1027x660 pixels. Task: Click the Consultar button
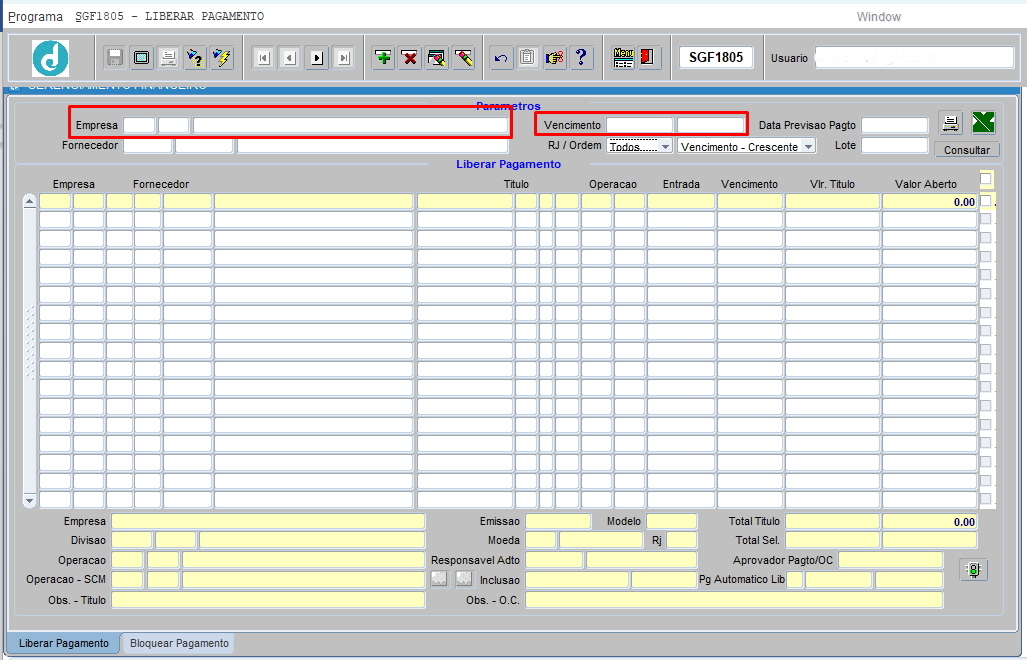click(x=967, y=150)
